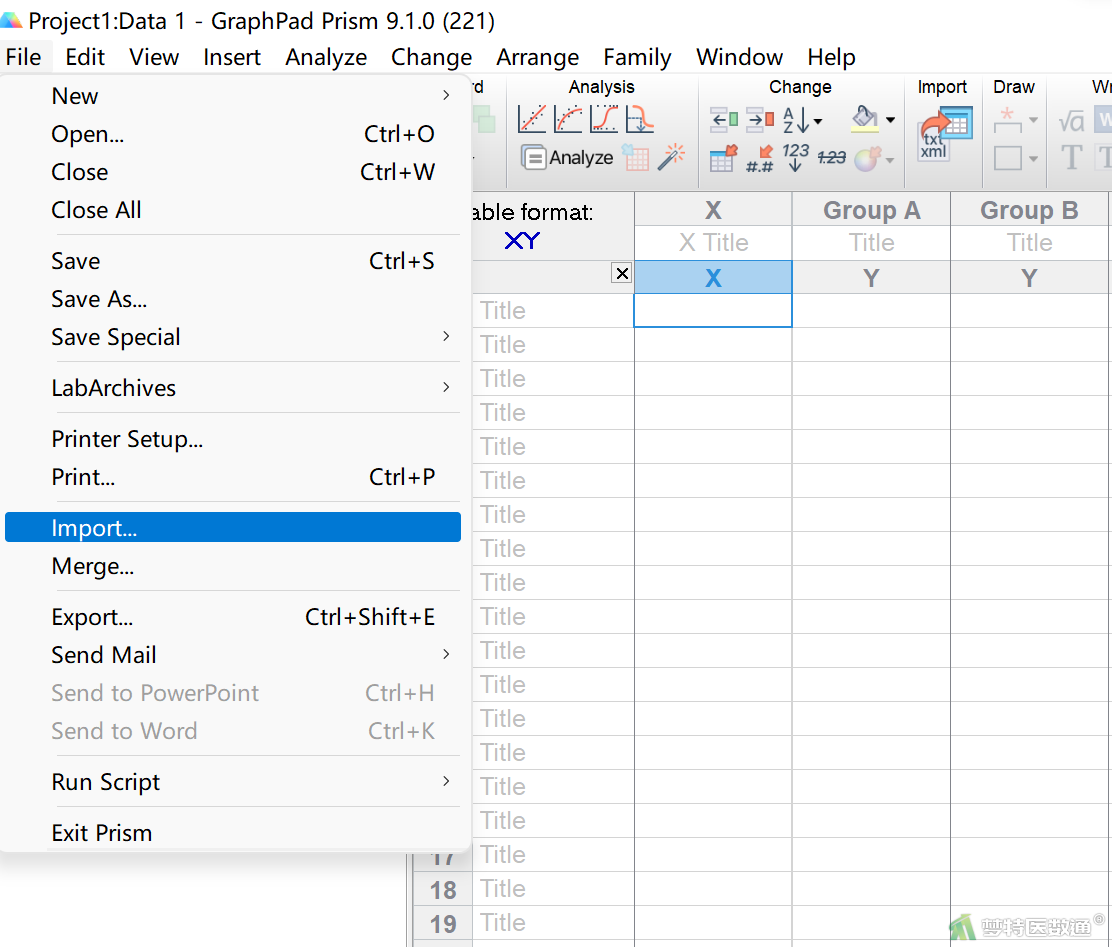This screenshot has width=1112, height=947.
Task: Select Printer Setup... menu entry
Action: (x=233, y=439)
